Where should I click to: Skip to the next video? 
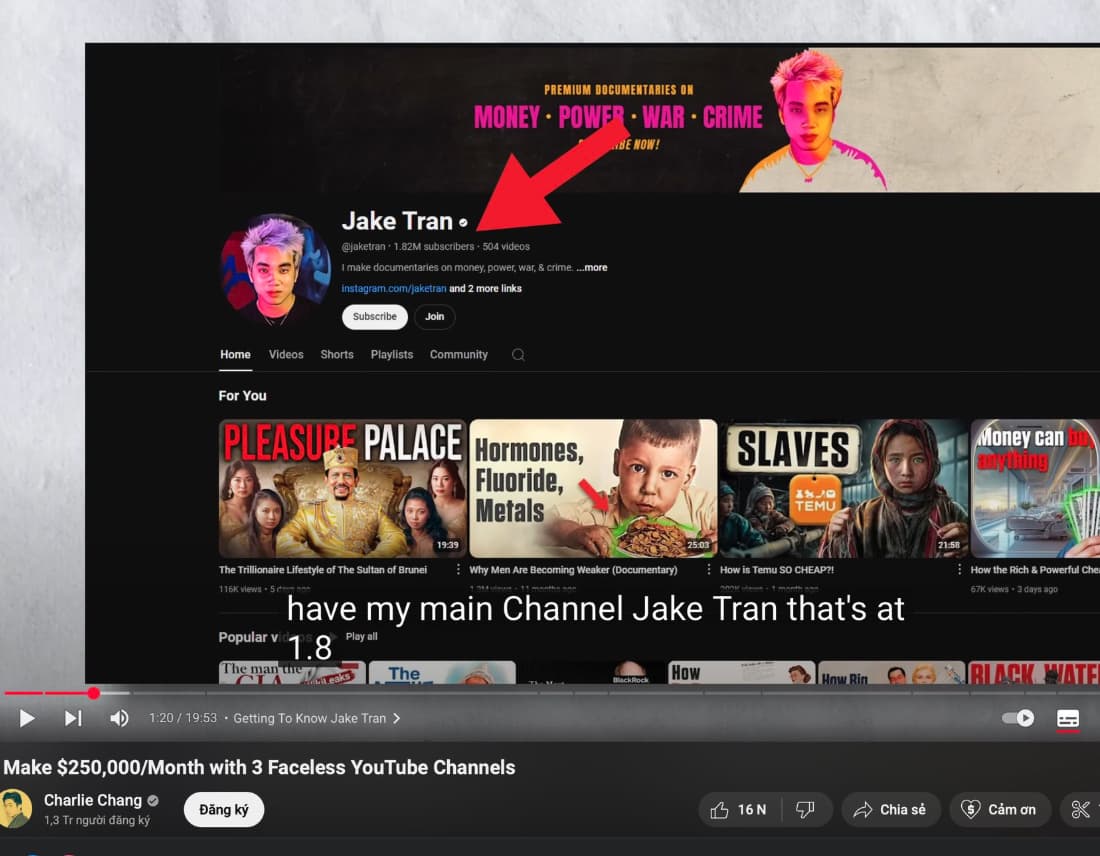73,718
